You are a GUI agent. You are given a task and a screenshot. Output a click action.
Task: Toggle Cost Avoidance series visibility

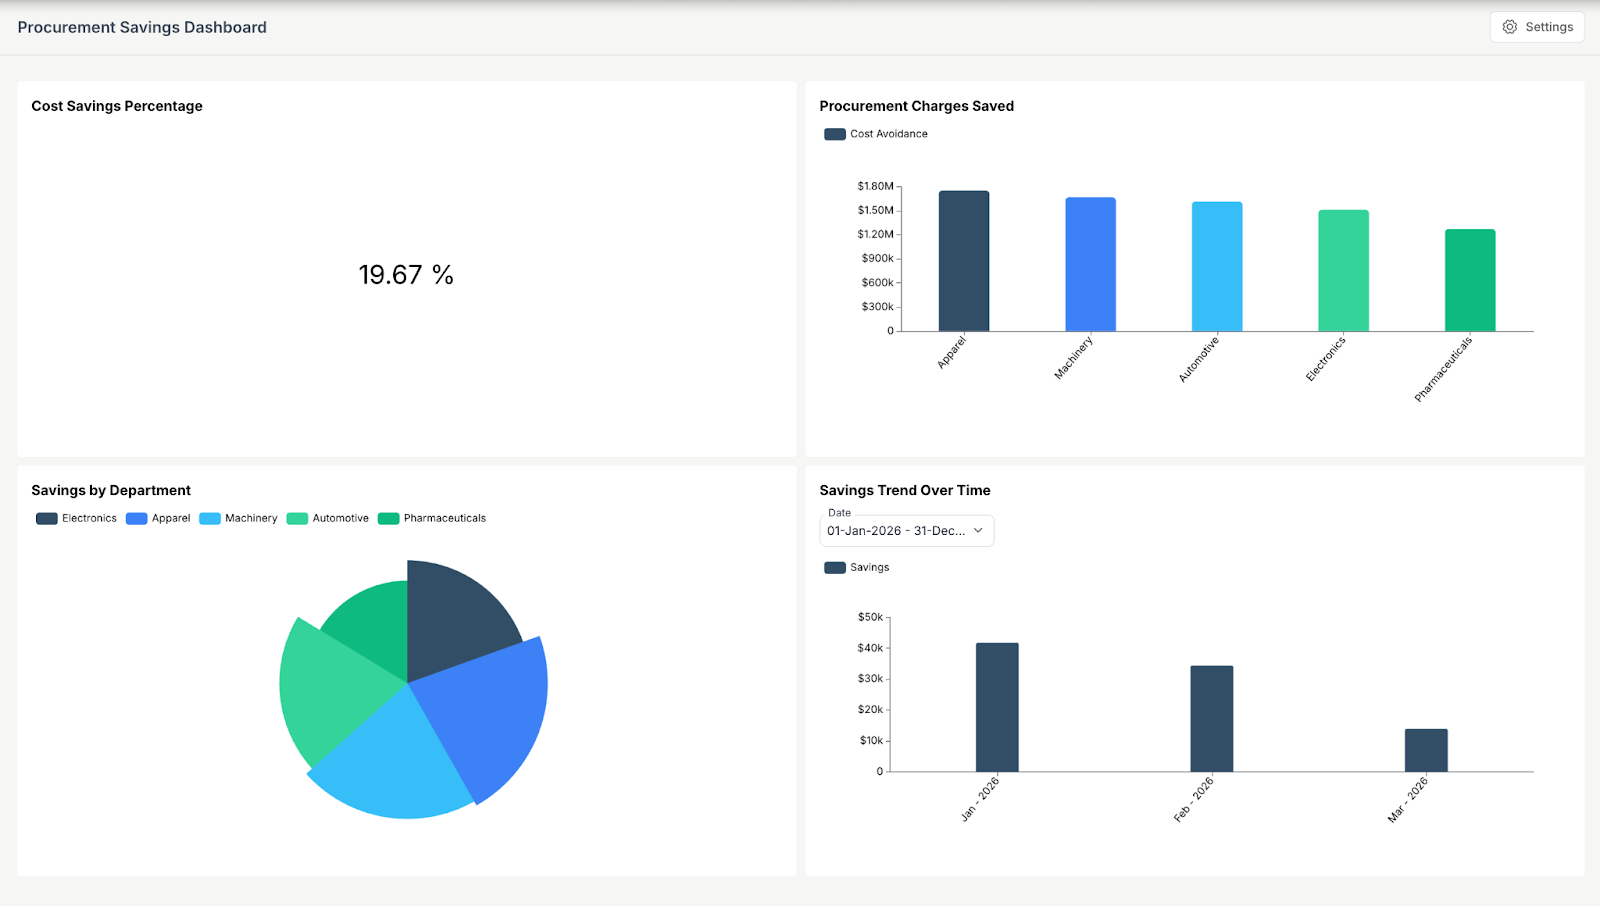pyautogui.click(x=834, y=133)
